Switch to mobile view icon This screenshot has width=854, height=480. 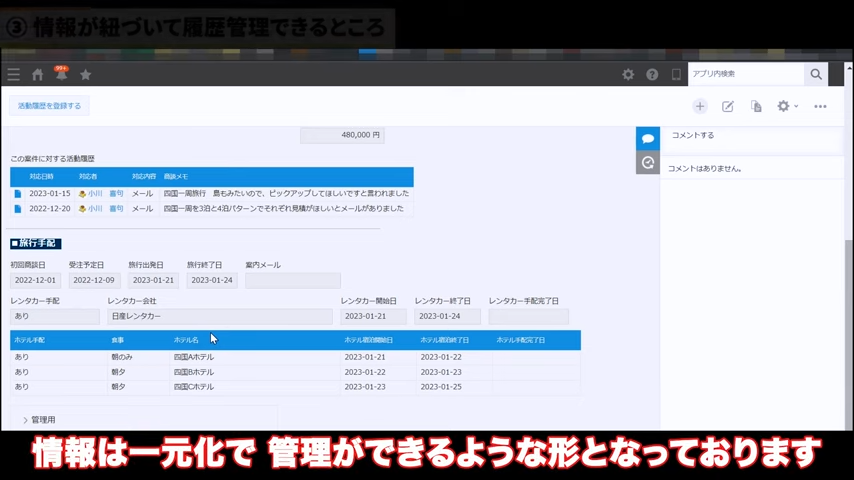pyautogui.click(x=676, y=74)
